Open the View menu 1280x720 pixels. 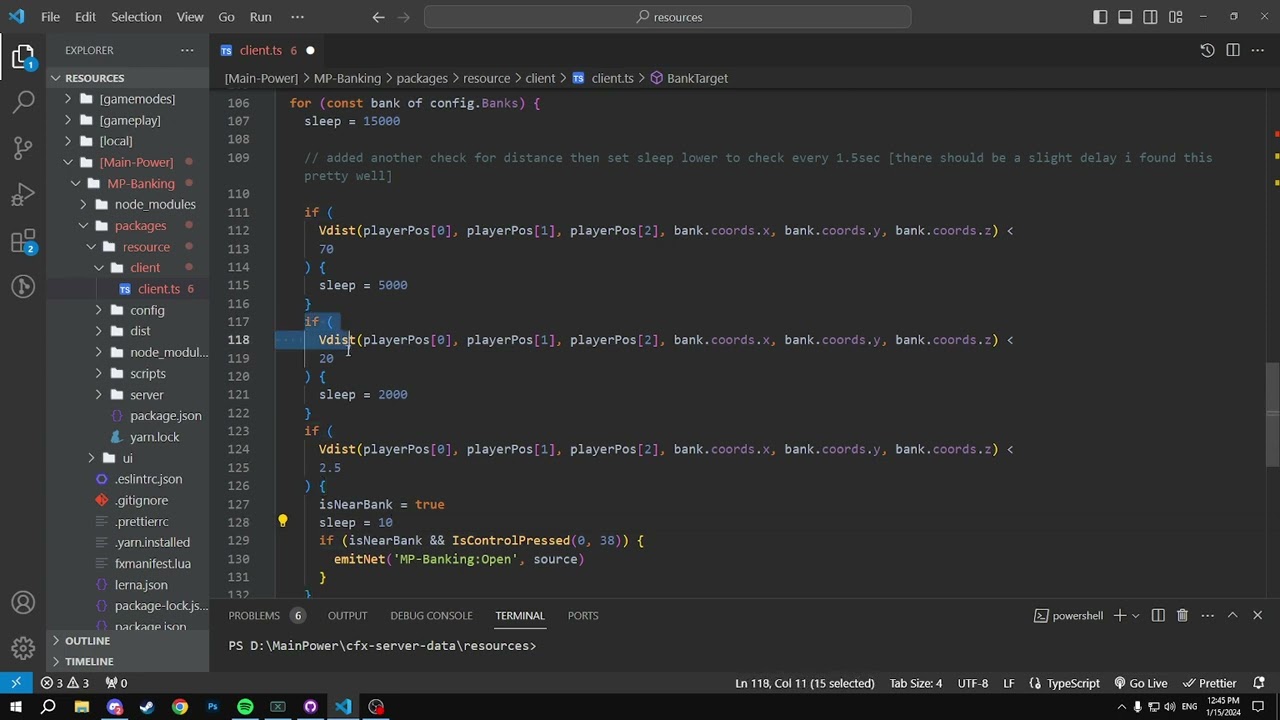[190, 17]
